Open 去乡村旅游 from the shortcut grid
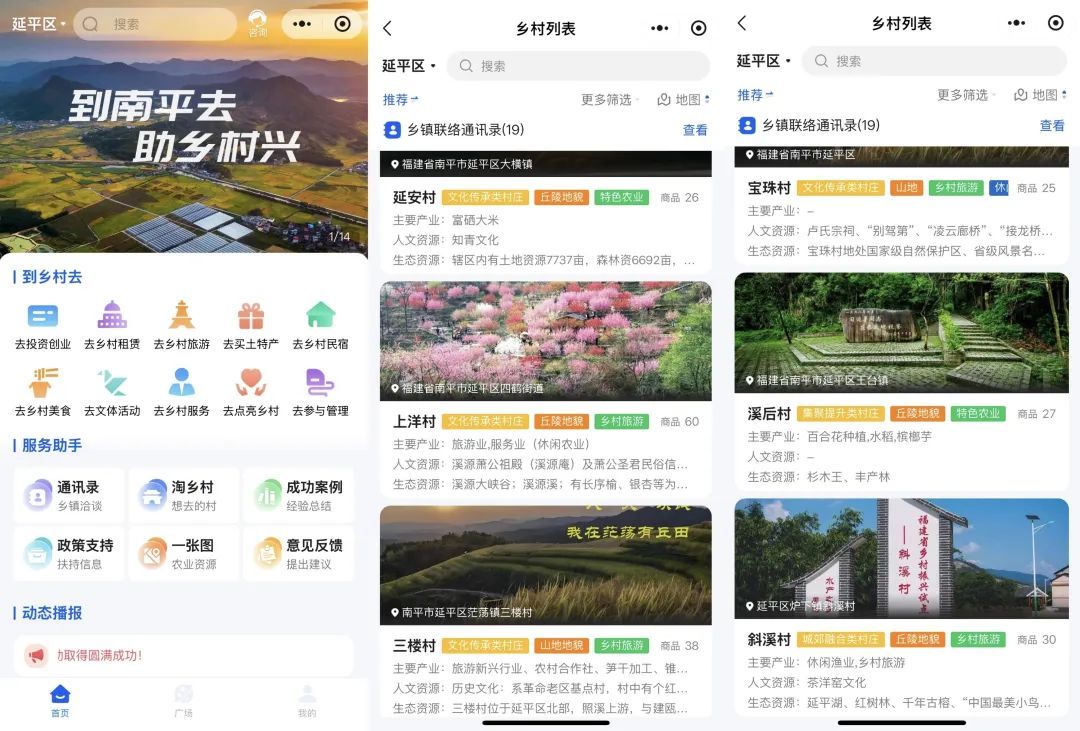 181,317
